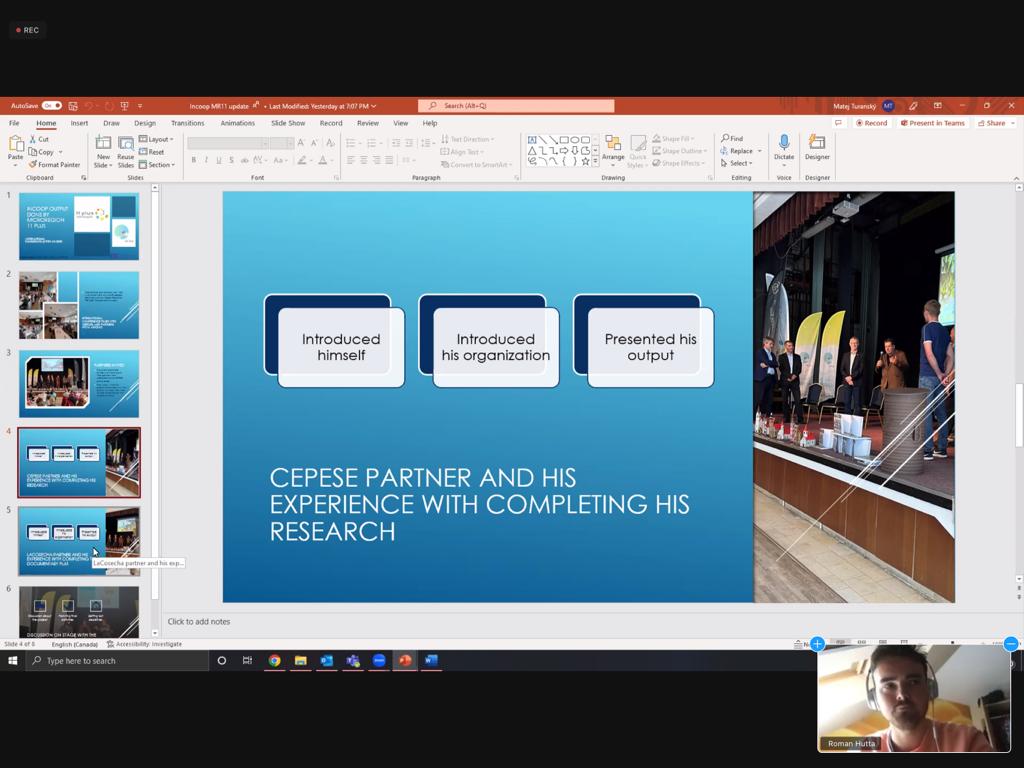The width and height of the screenshot is (1024, 768).
Task: Click Accessibility: Investigate in status bar
Action: point(144,644)
